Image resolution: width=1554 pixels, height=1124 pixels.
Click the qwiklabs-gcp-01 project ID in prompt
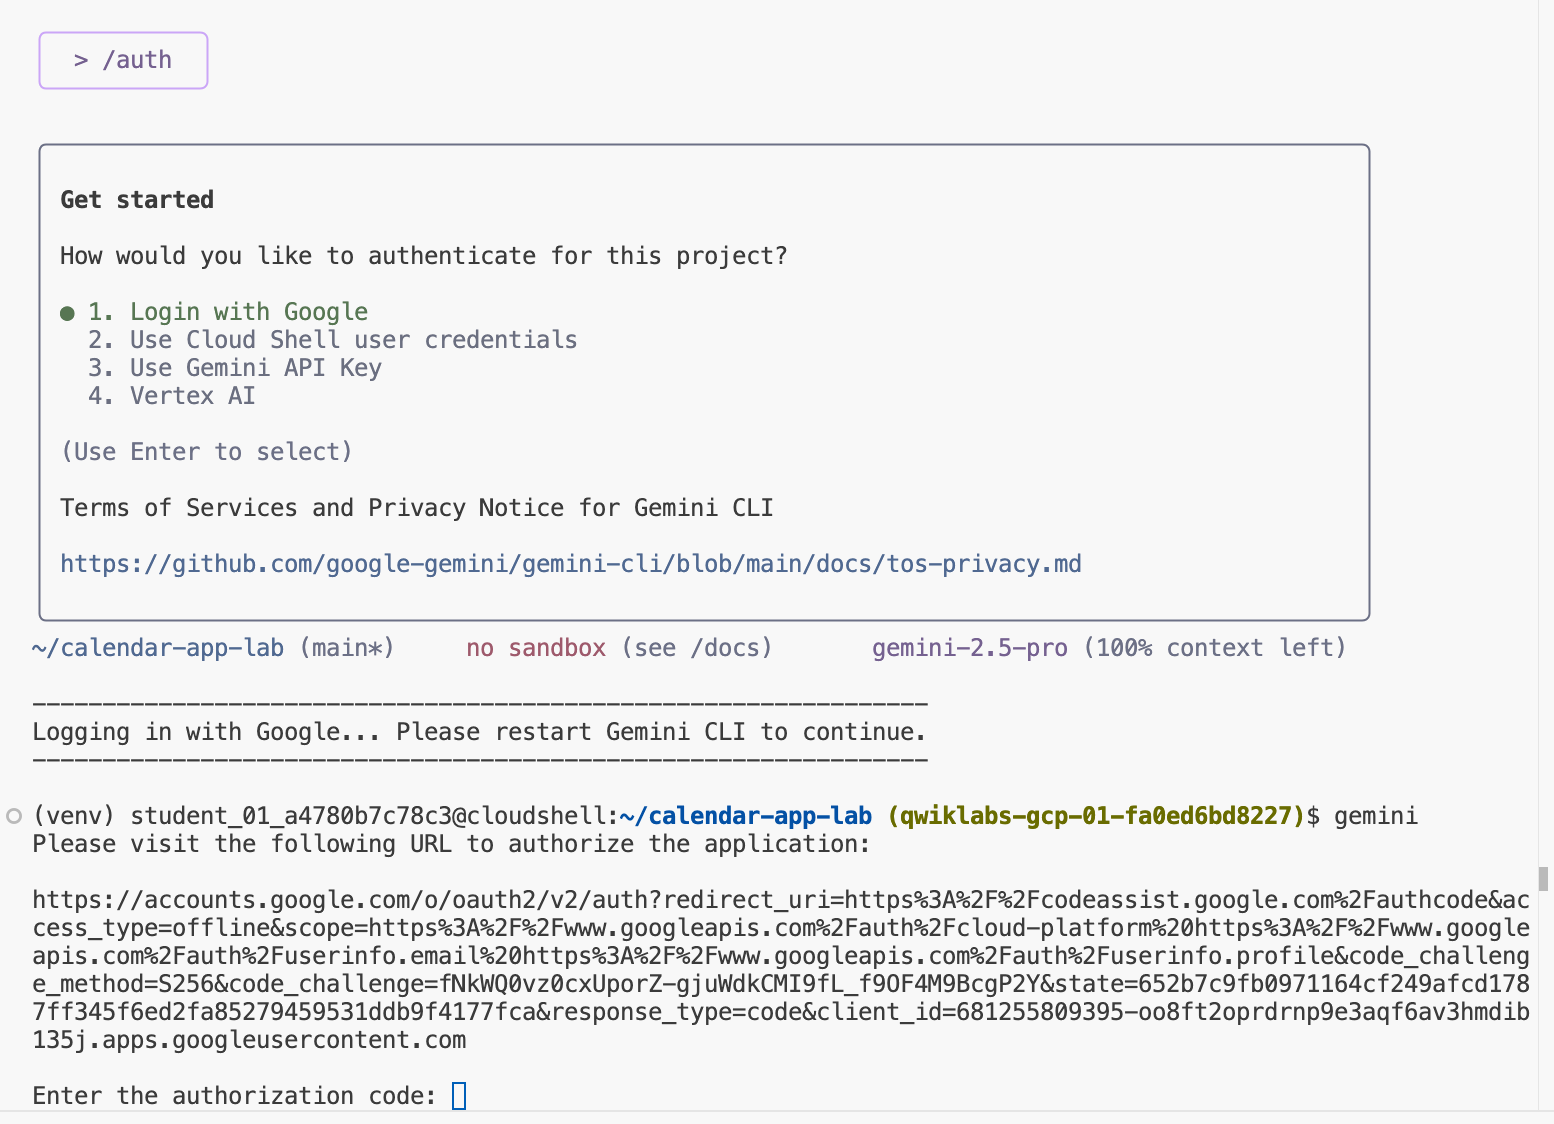[x=1096, y=816]
